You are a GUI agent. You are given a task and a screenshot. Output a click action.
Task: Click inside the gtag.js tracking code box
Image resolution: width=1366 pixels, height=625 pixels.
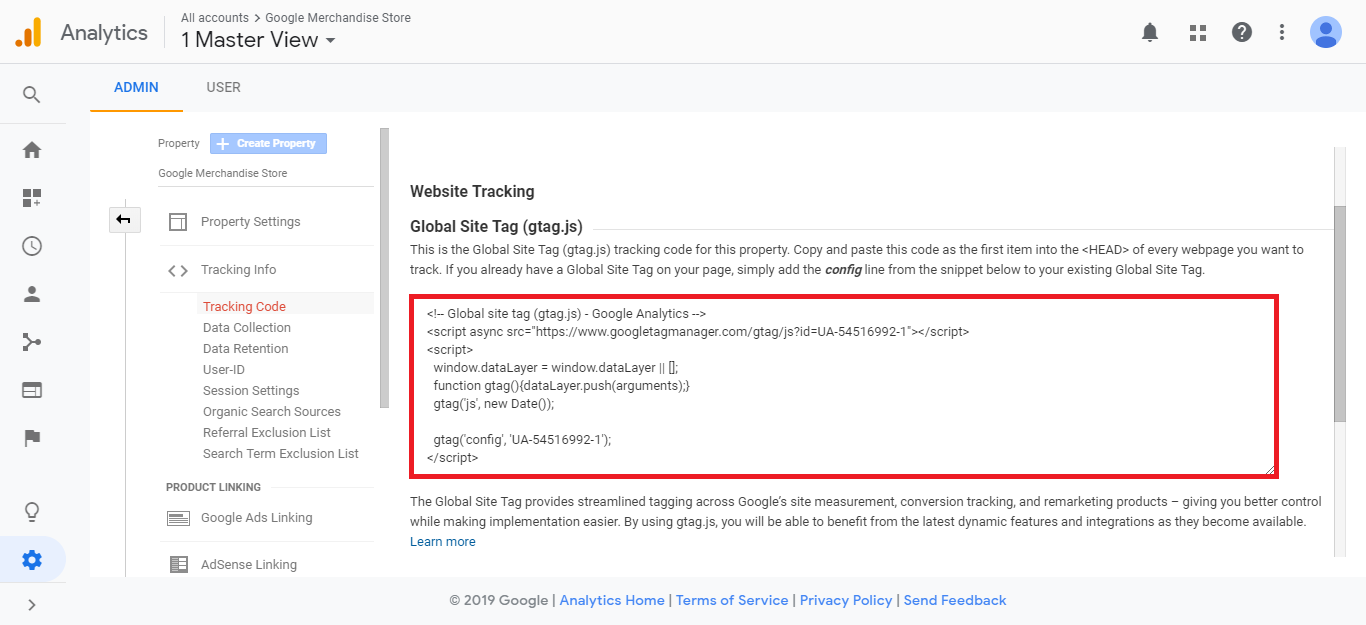[x=844, y=386]
